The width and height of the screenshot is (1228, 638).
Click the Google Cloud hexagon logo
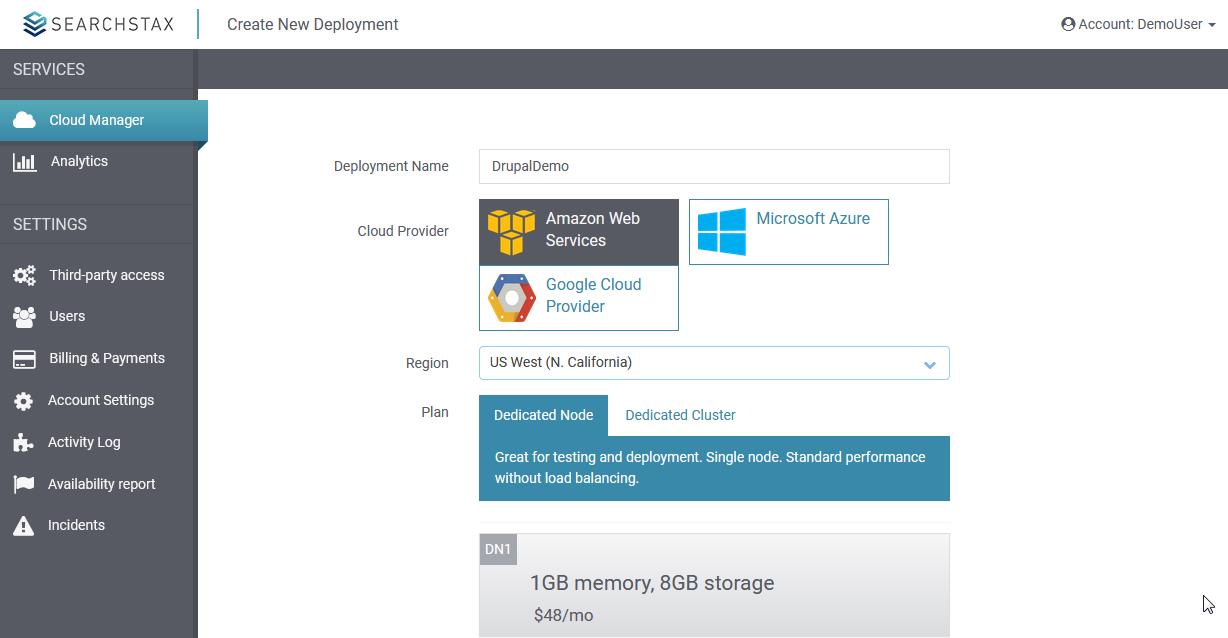point(511,298)
